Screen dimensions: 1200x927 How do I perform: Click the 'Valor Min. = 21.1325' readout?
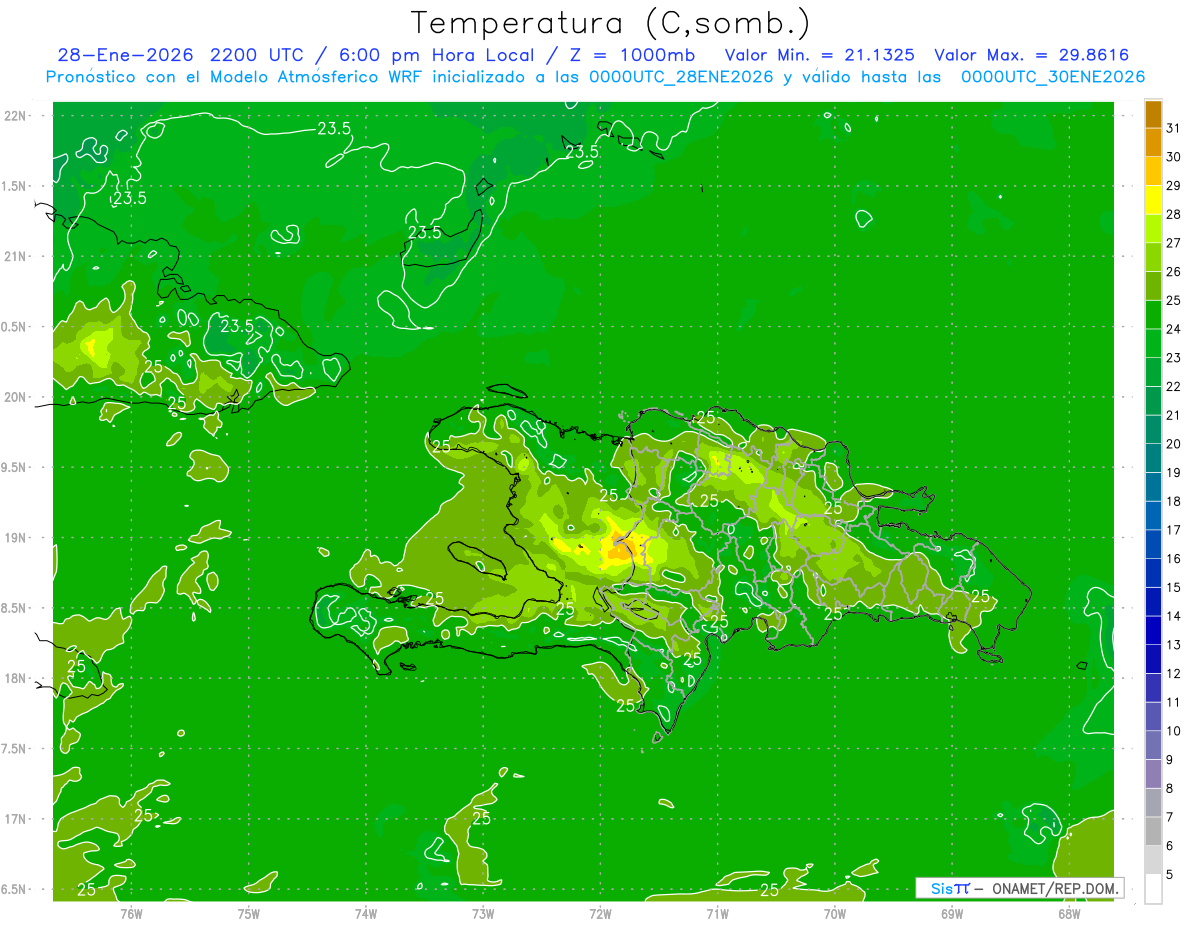[x=819, y=55]
